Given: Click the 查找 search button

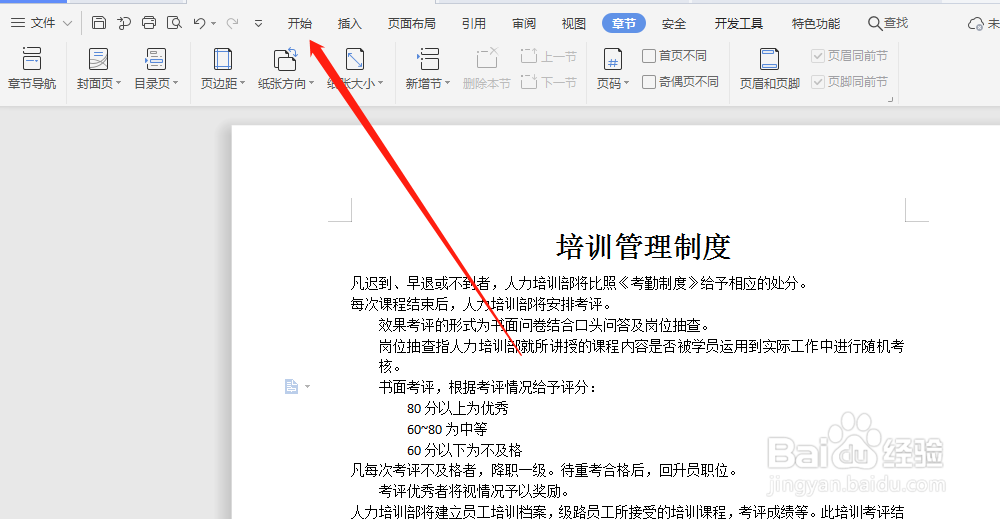Looking at the screenshot, I should [x=888, y=23].
